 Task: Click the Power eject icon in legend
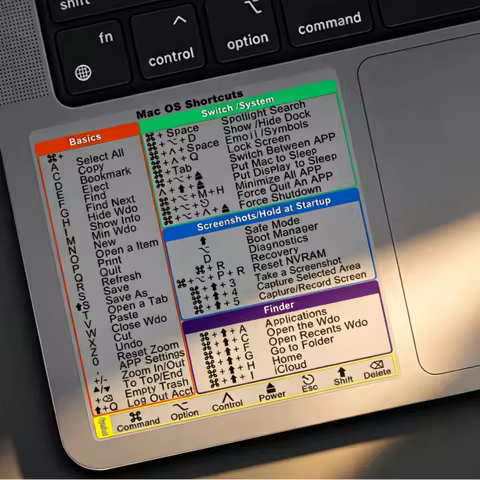(x=271, y=387)
